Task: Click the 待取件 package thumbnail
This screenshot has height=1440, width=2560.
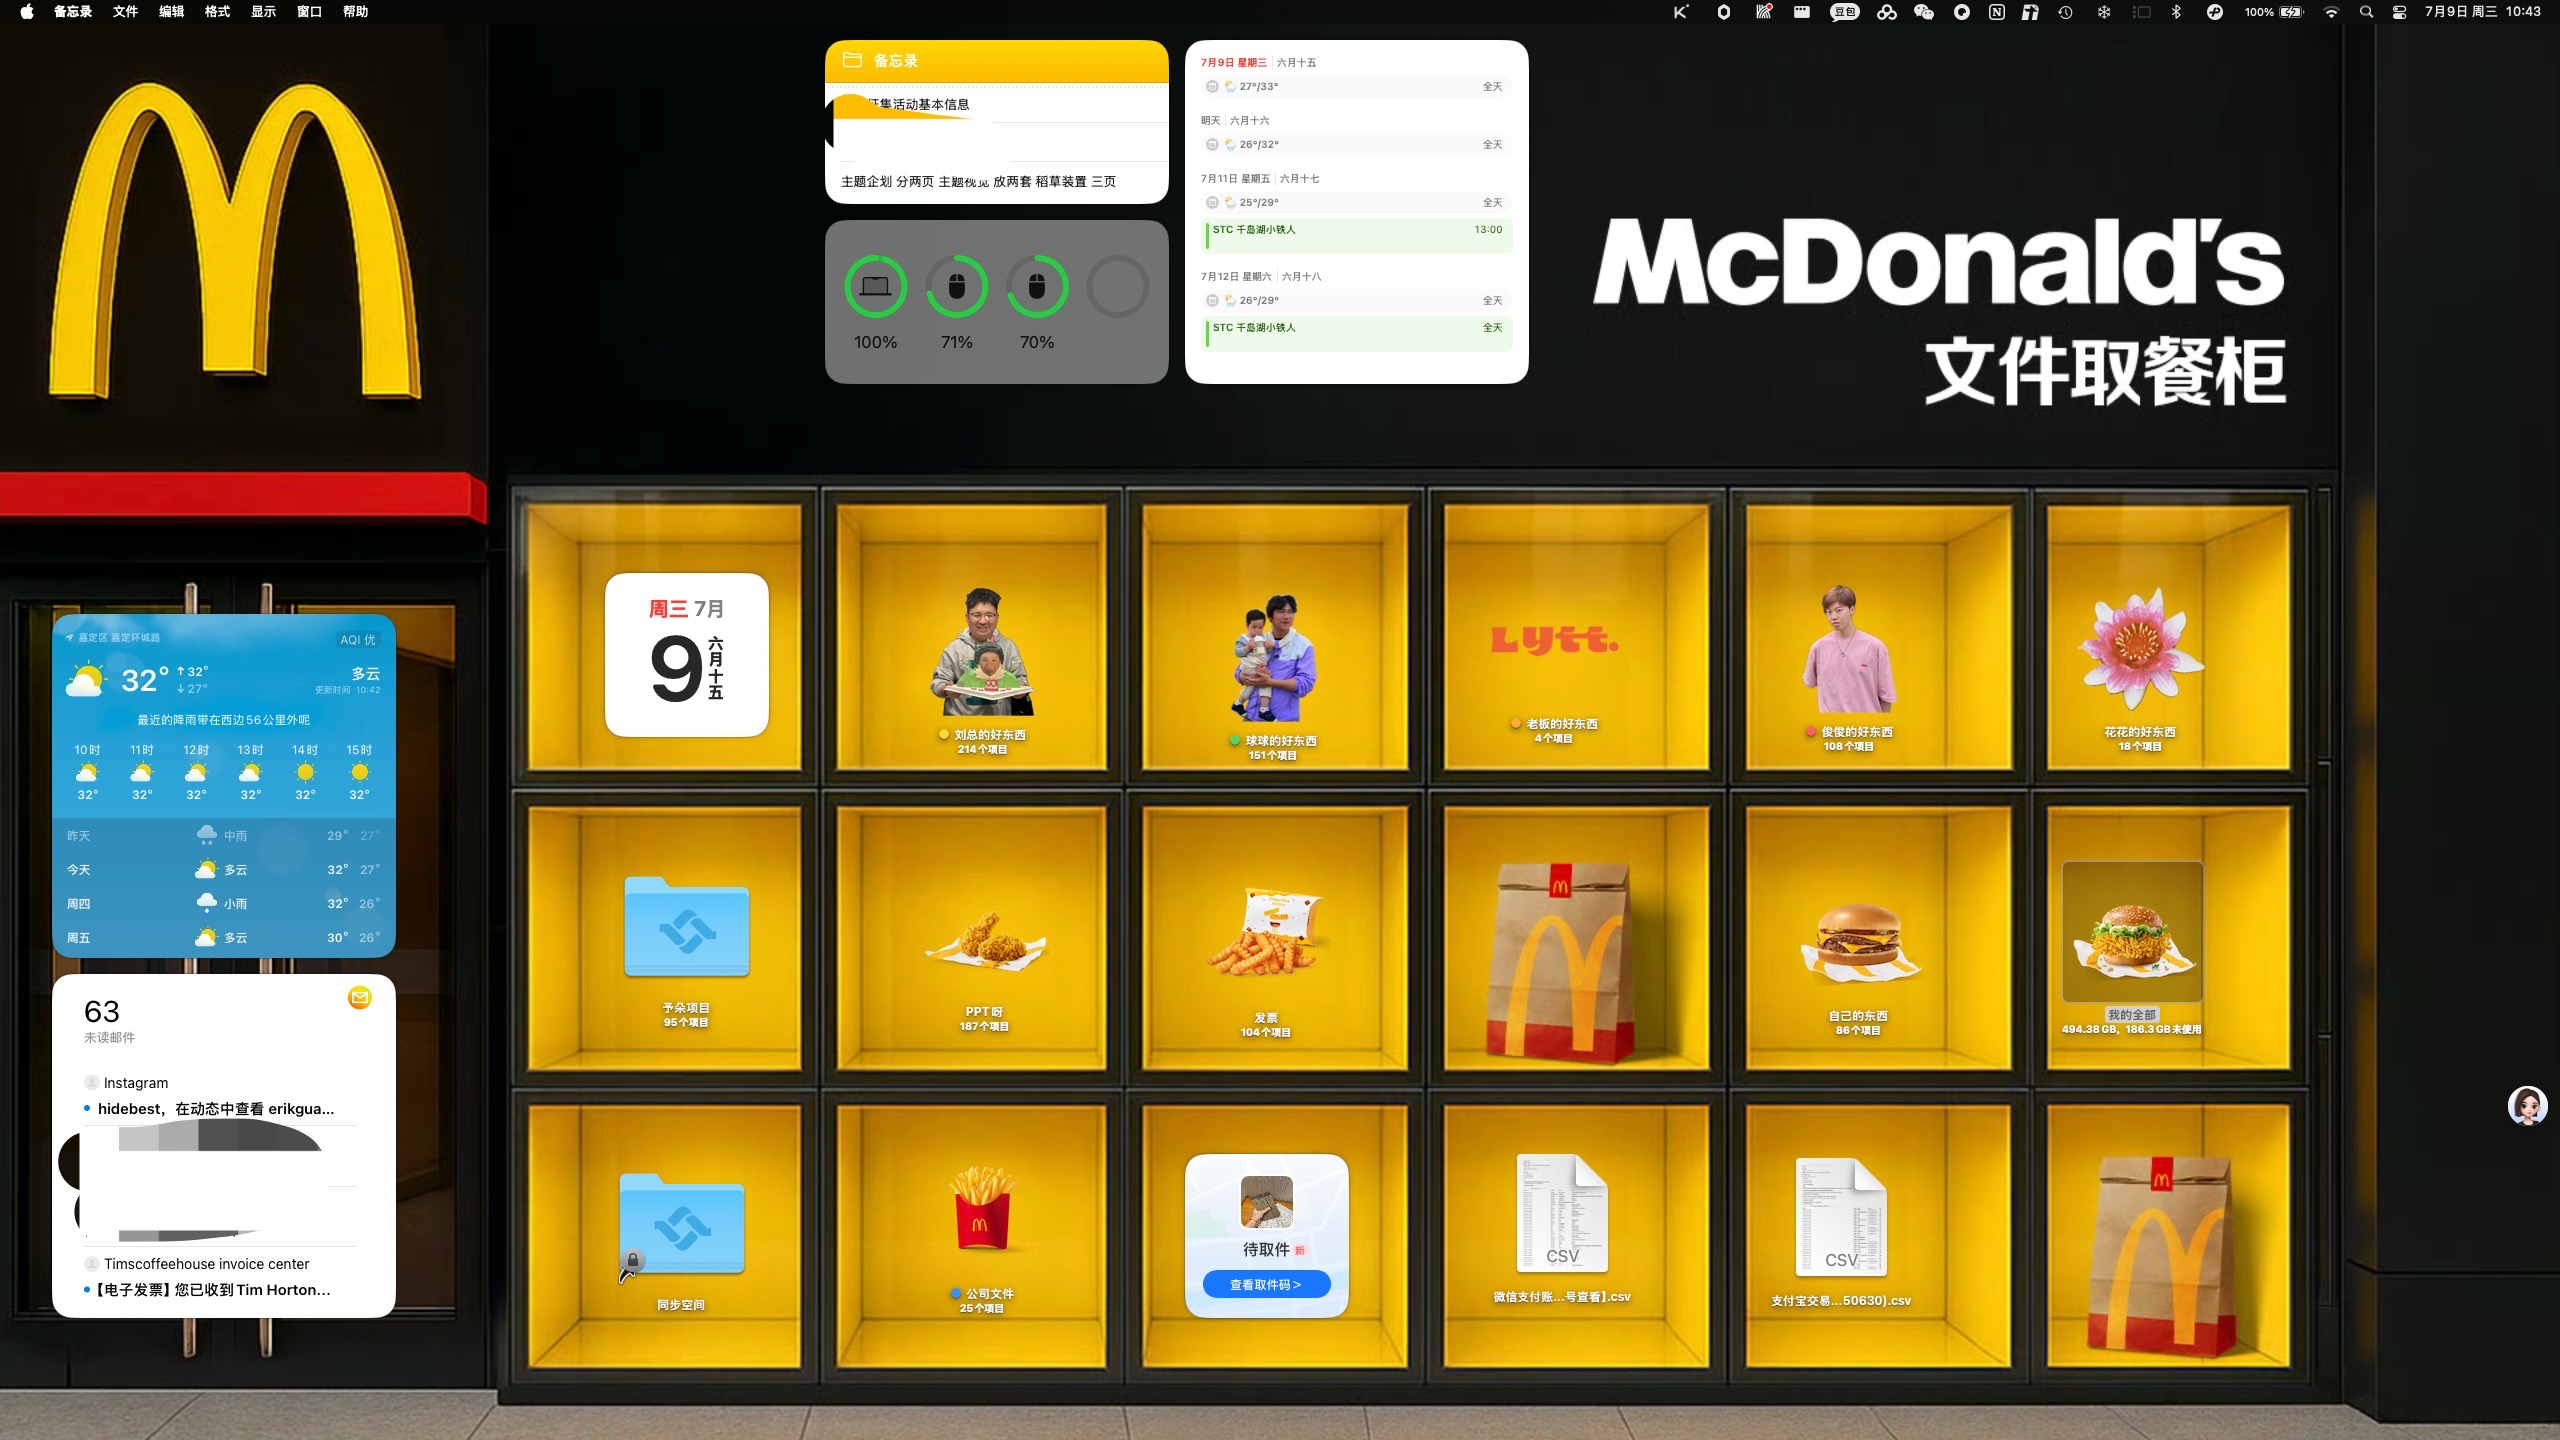Action: (1266, 1202)
